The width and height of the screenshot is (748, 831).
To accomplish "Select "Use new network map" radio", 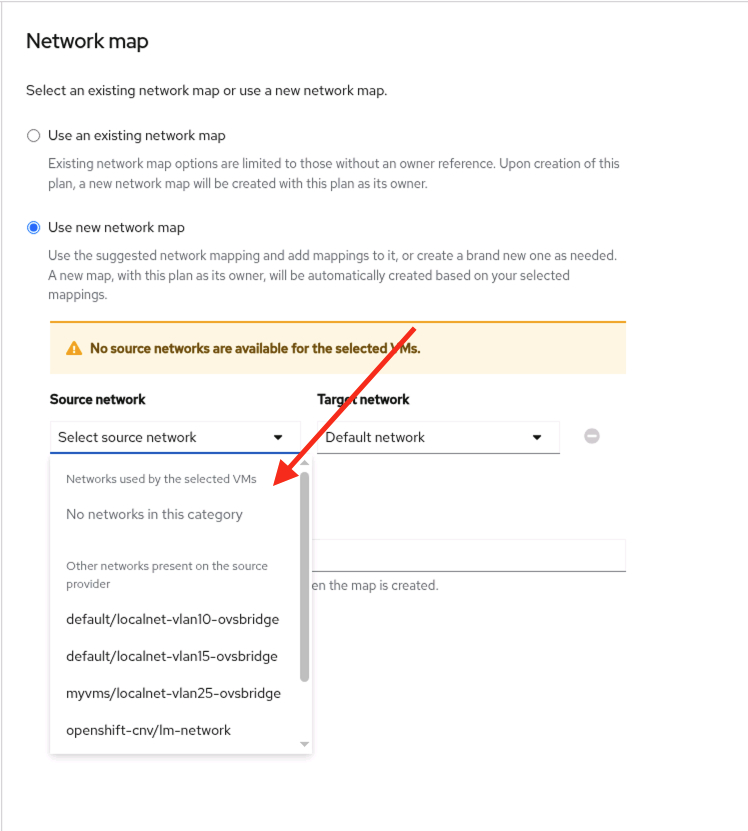I will 34,228.
